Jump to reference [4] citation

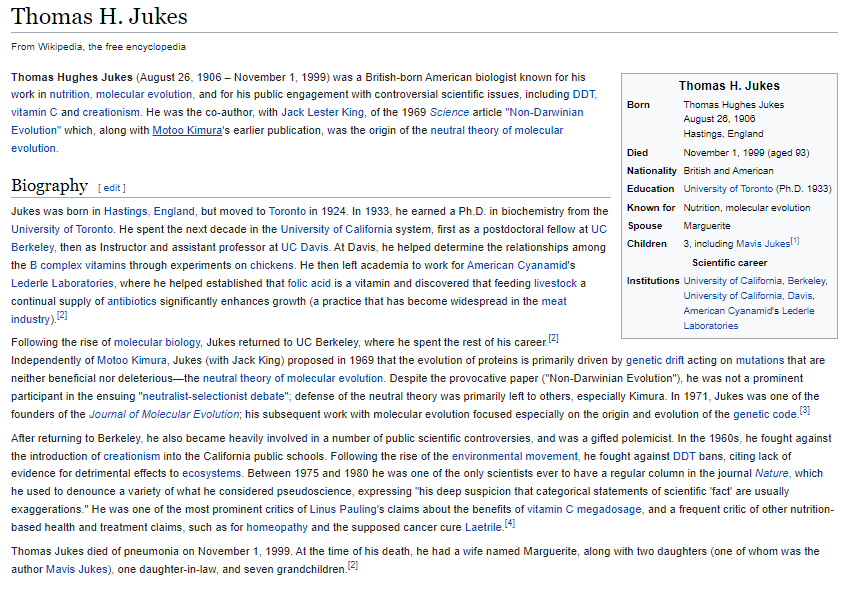(x=510, y=524)
